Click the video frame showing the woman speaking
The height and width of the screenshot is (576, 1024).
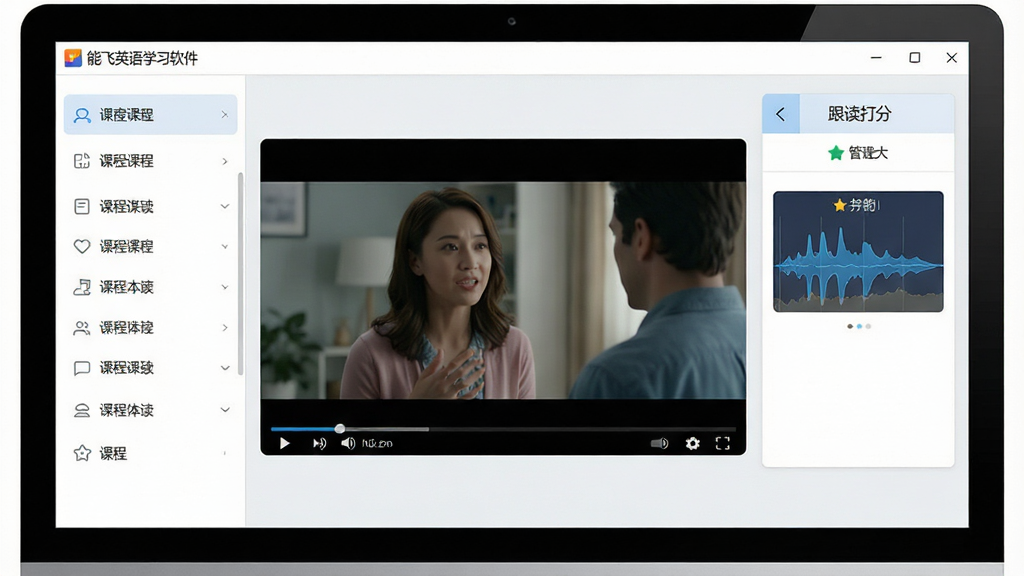tap(503, 290)
